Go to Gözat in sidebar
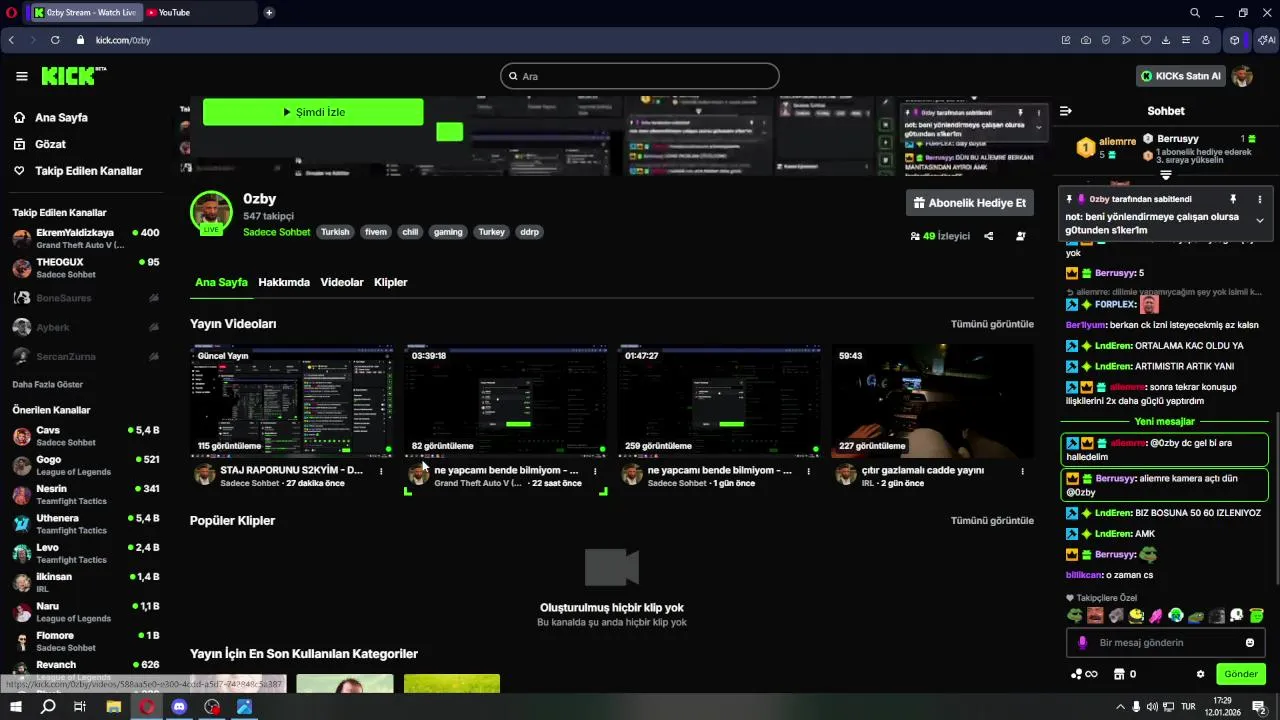 click(50, 144)
